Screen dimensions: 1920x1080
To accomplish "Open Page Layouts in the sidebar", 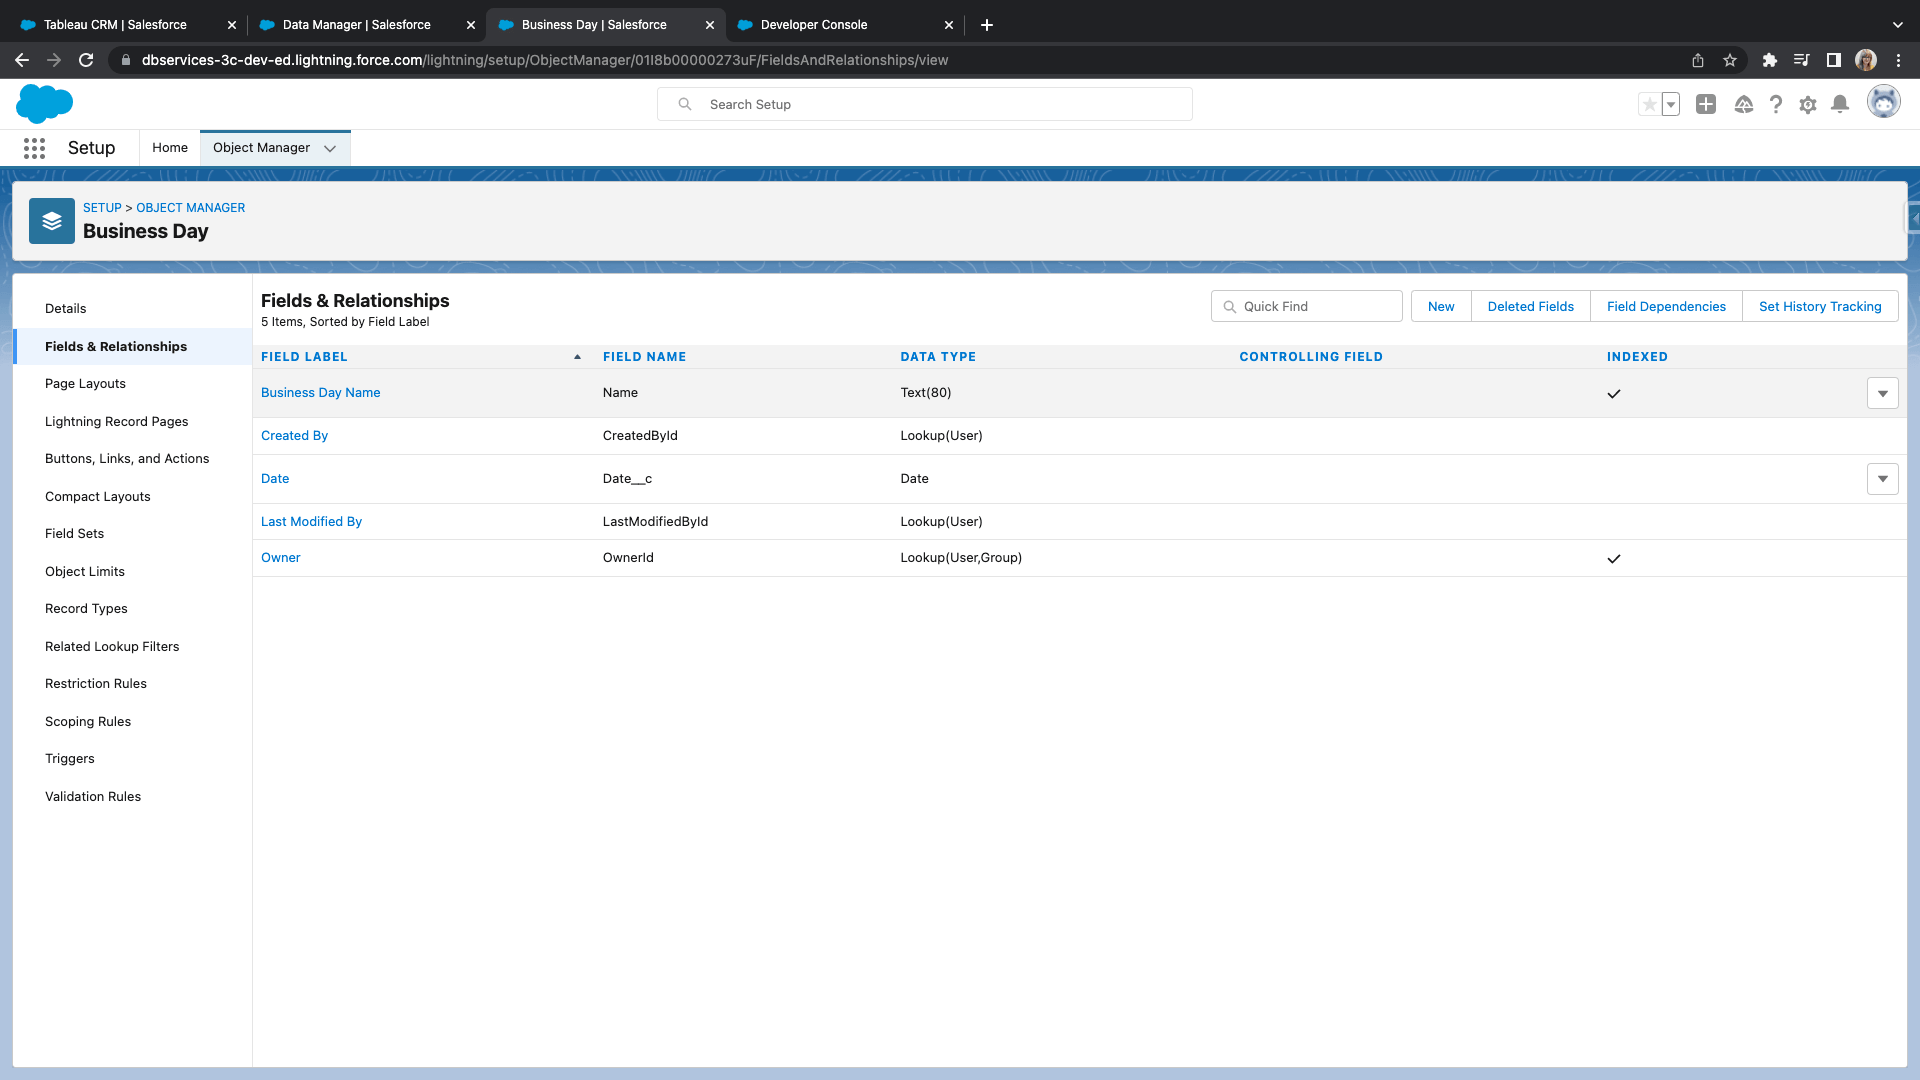I will click(85, 384).
